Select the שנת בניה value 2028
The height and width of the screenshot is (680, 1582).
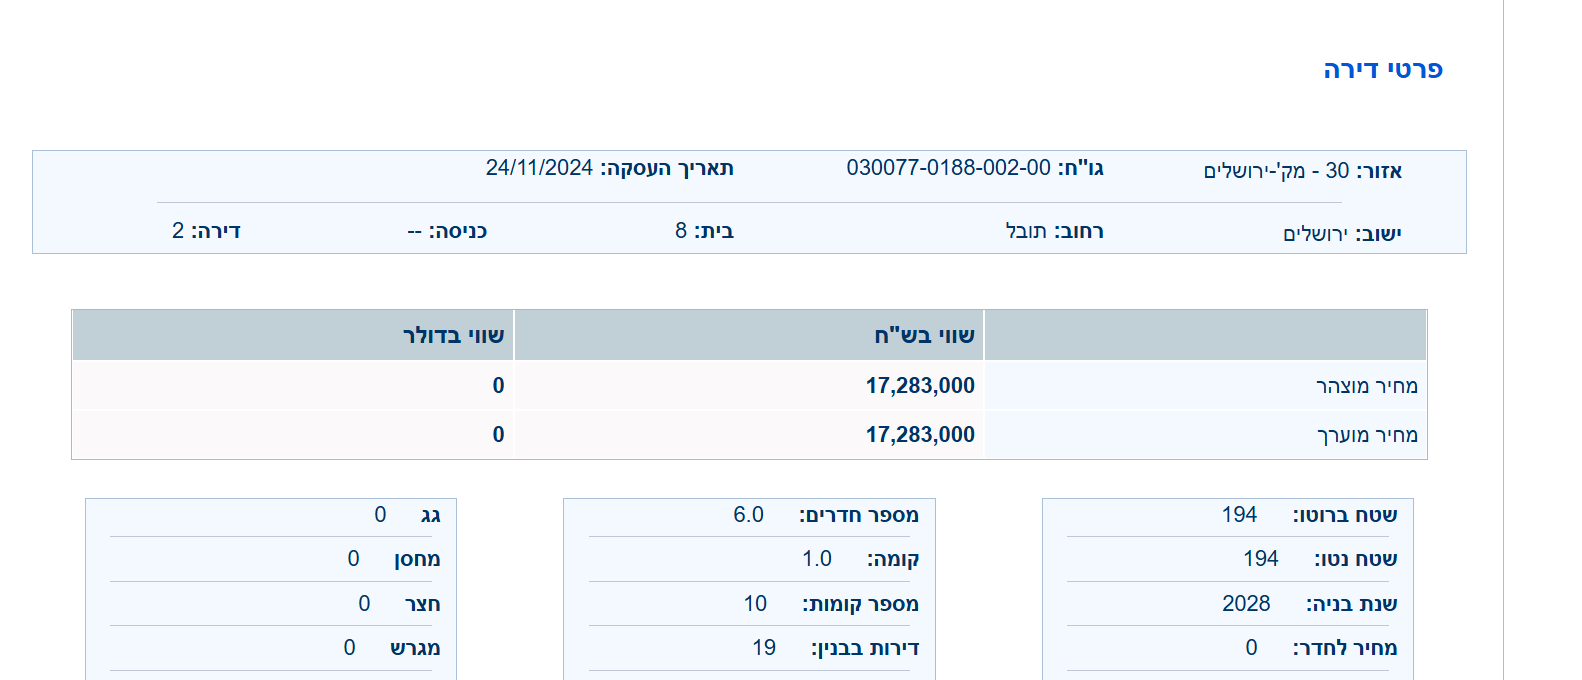point(1246,604)
